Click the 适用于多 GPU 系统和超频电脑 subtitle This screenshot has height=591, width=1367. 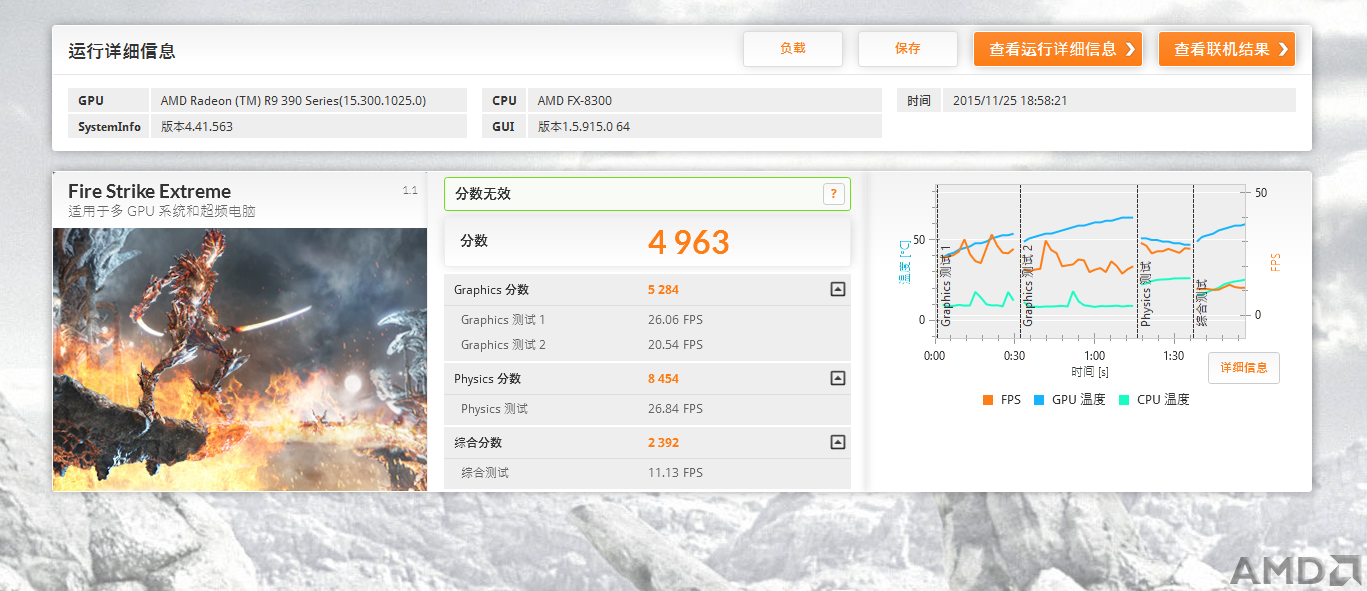[161, 212]
